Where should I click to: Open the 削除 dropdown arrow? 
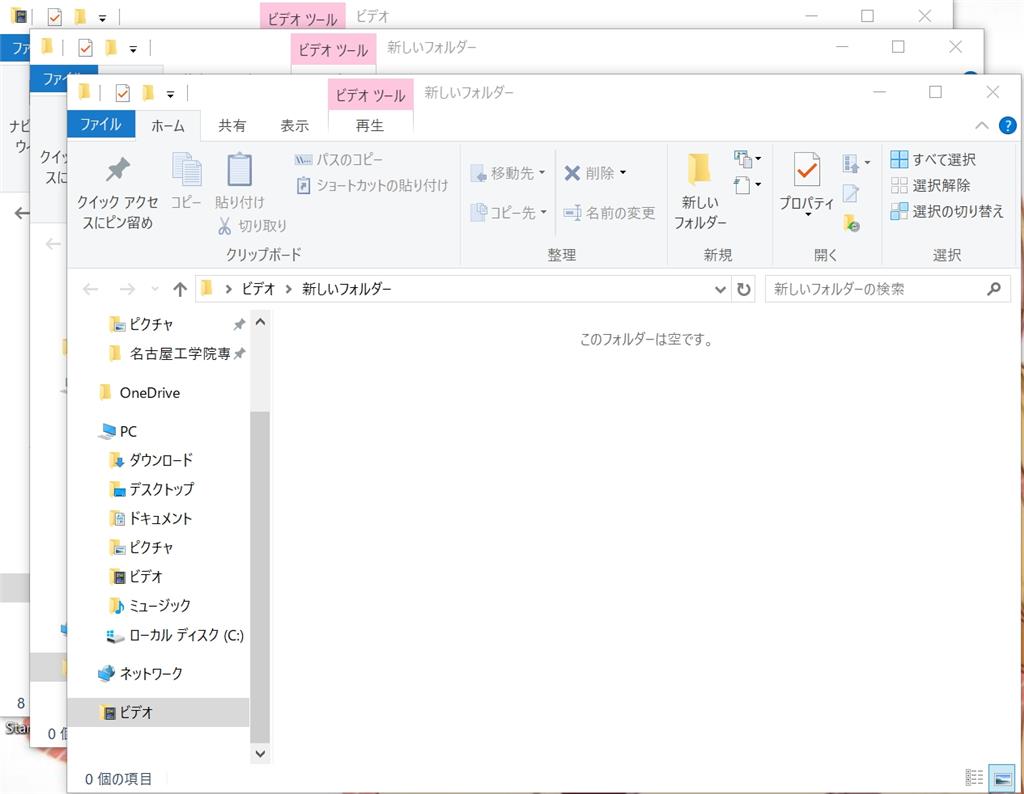tap(623, 172)
